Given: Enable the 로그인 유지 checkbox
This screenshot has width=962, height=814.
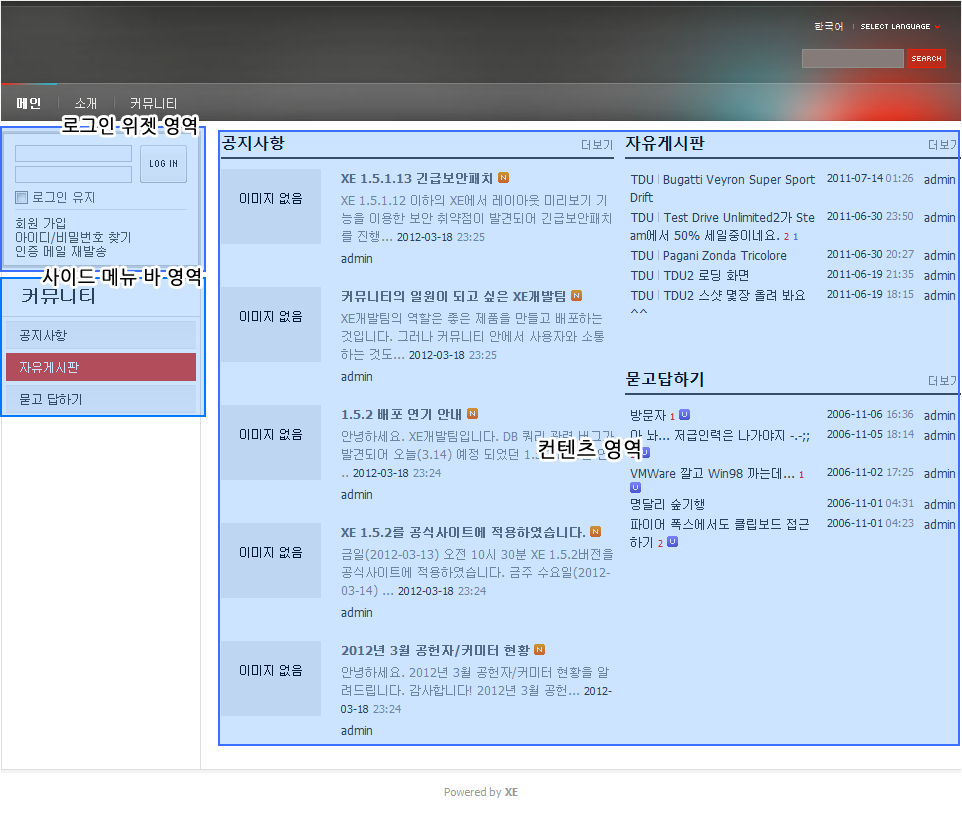Looking at the screenshot, I should 21,198.
